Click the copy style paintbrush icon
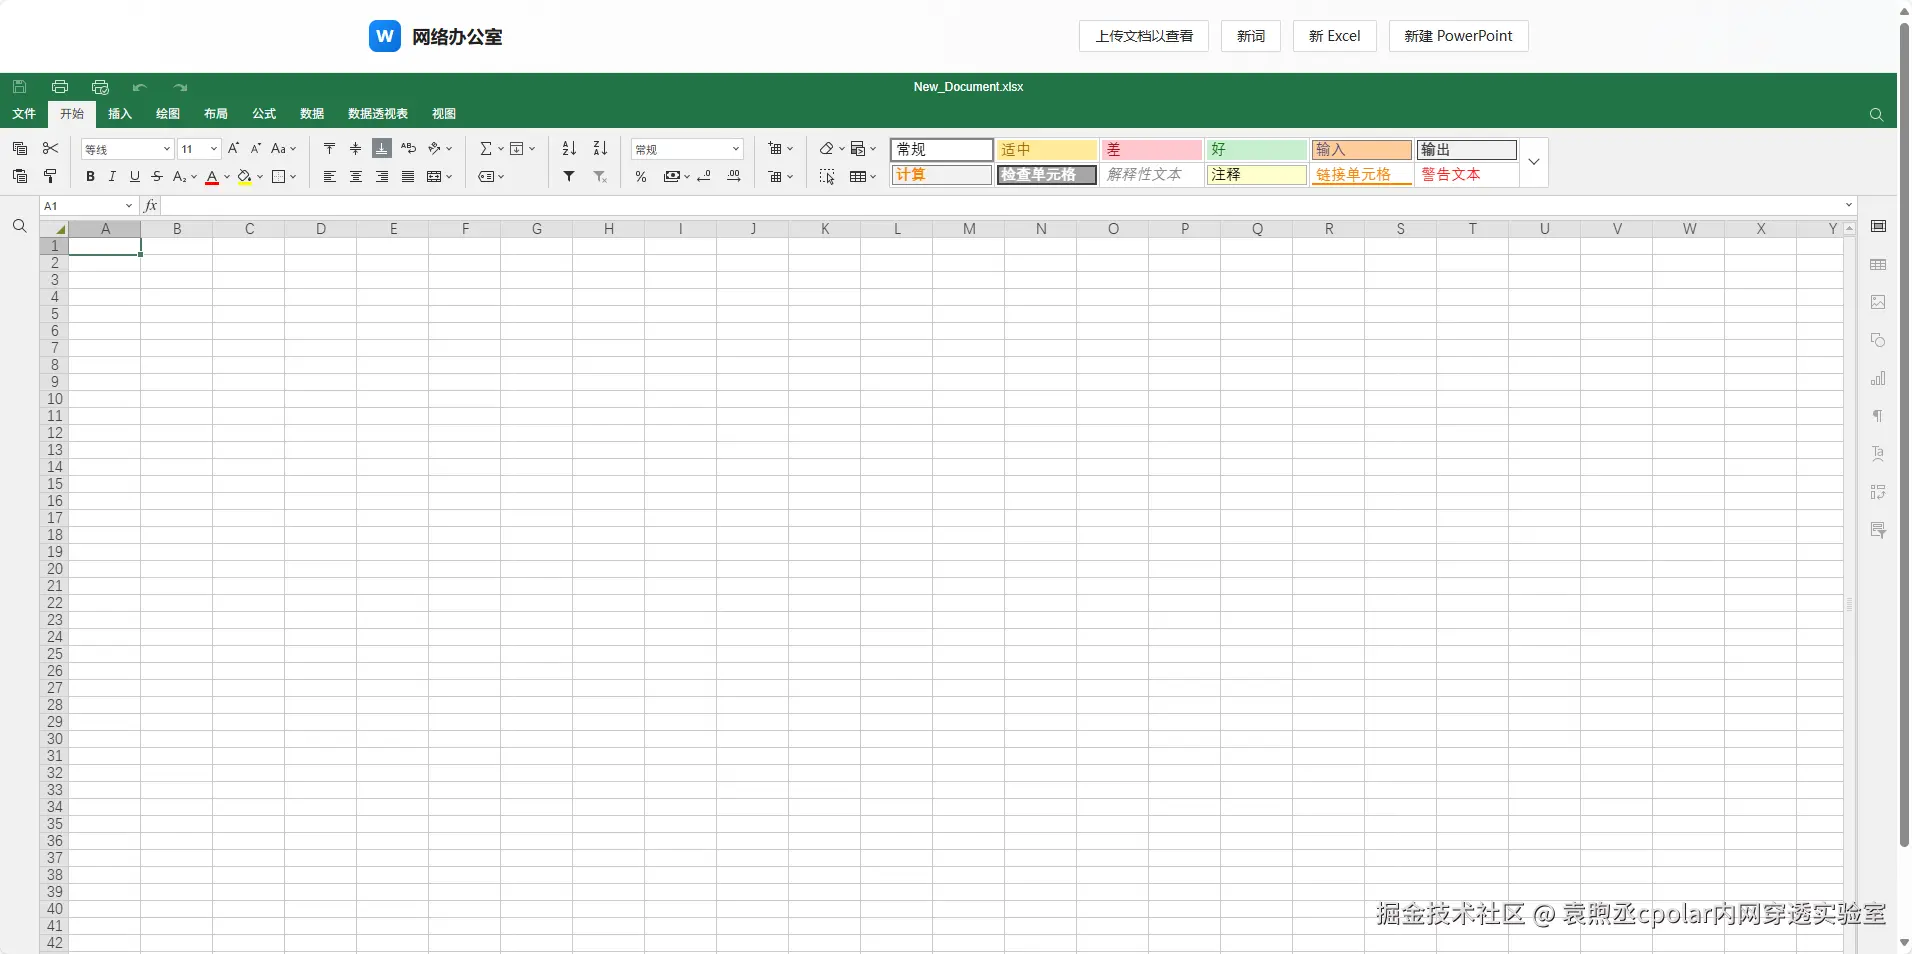The width and height of the screenshot is (1912, 954). click(50, 176)
